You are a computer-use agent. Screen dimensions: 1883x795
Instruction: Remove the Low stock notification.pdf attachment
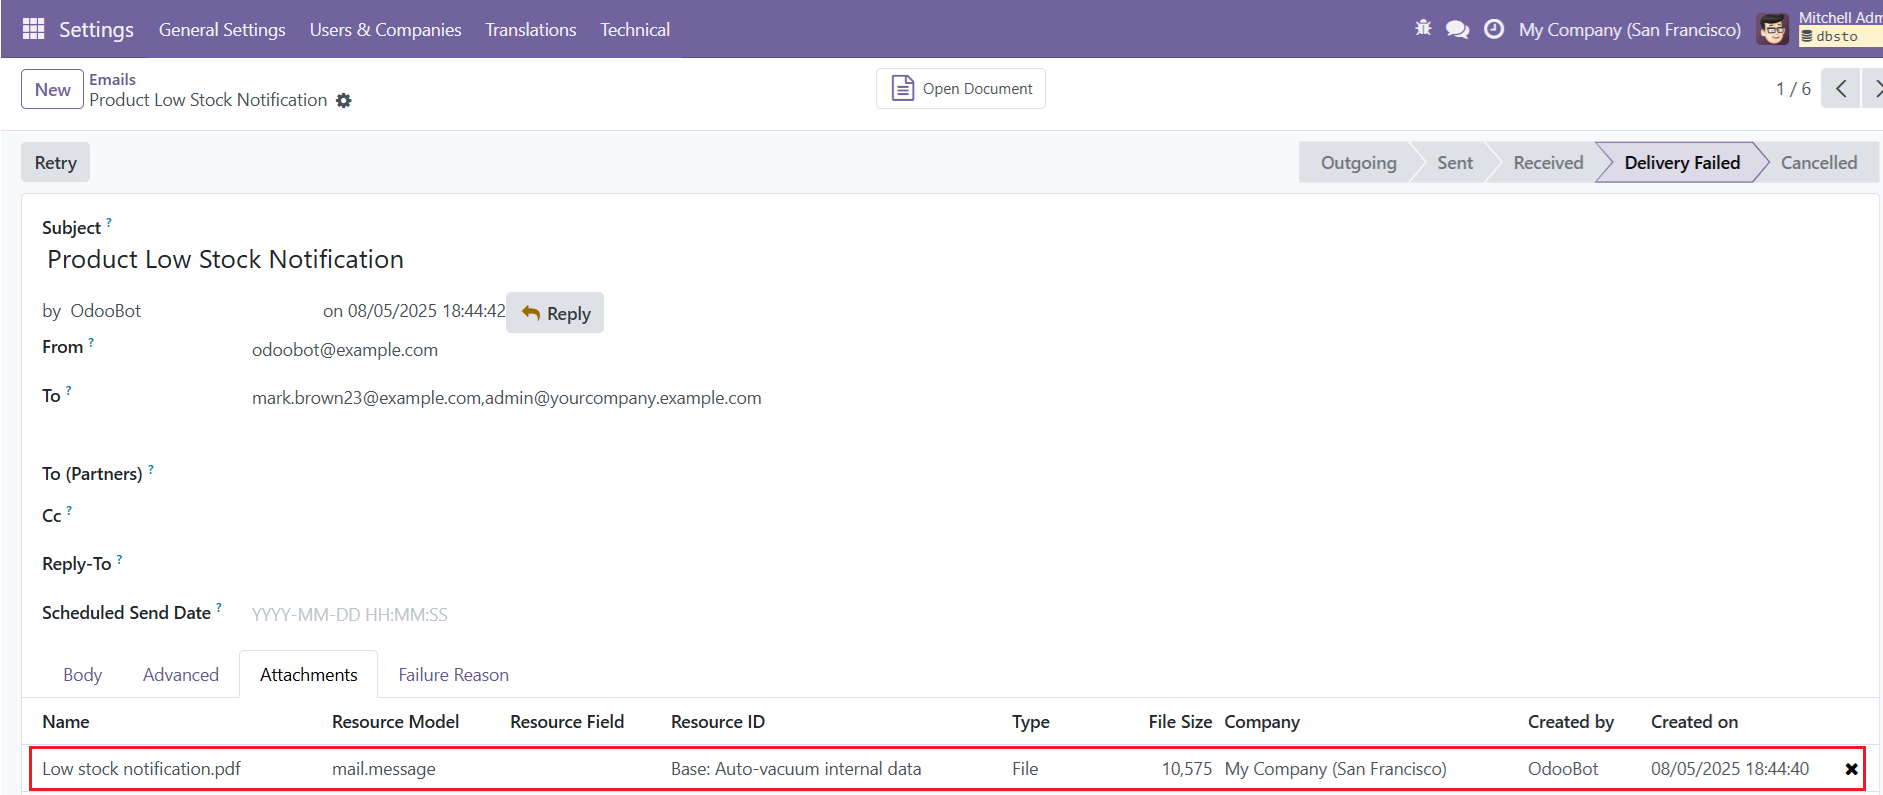point(1851,769)
